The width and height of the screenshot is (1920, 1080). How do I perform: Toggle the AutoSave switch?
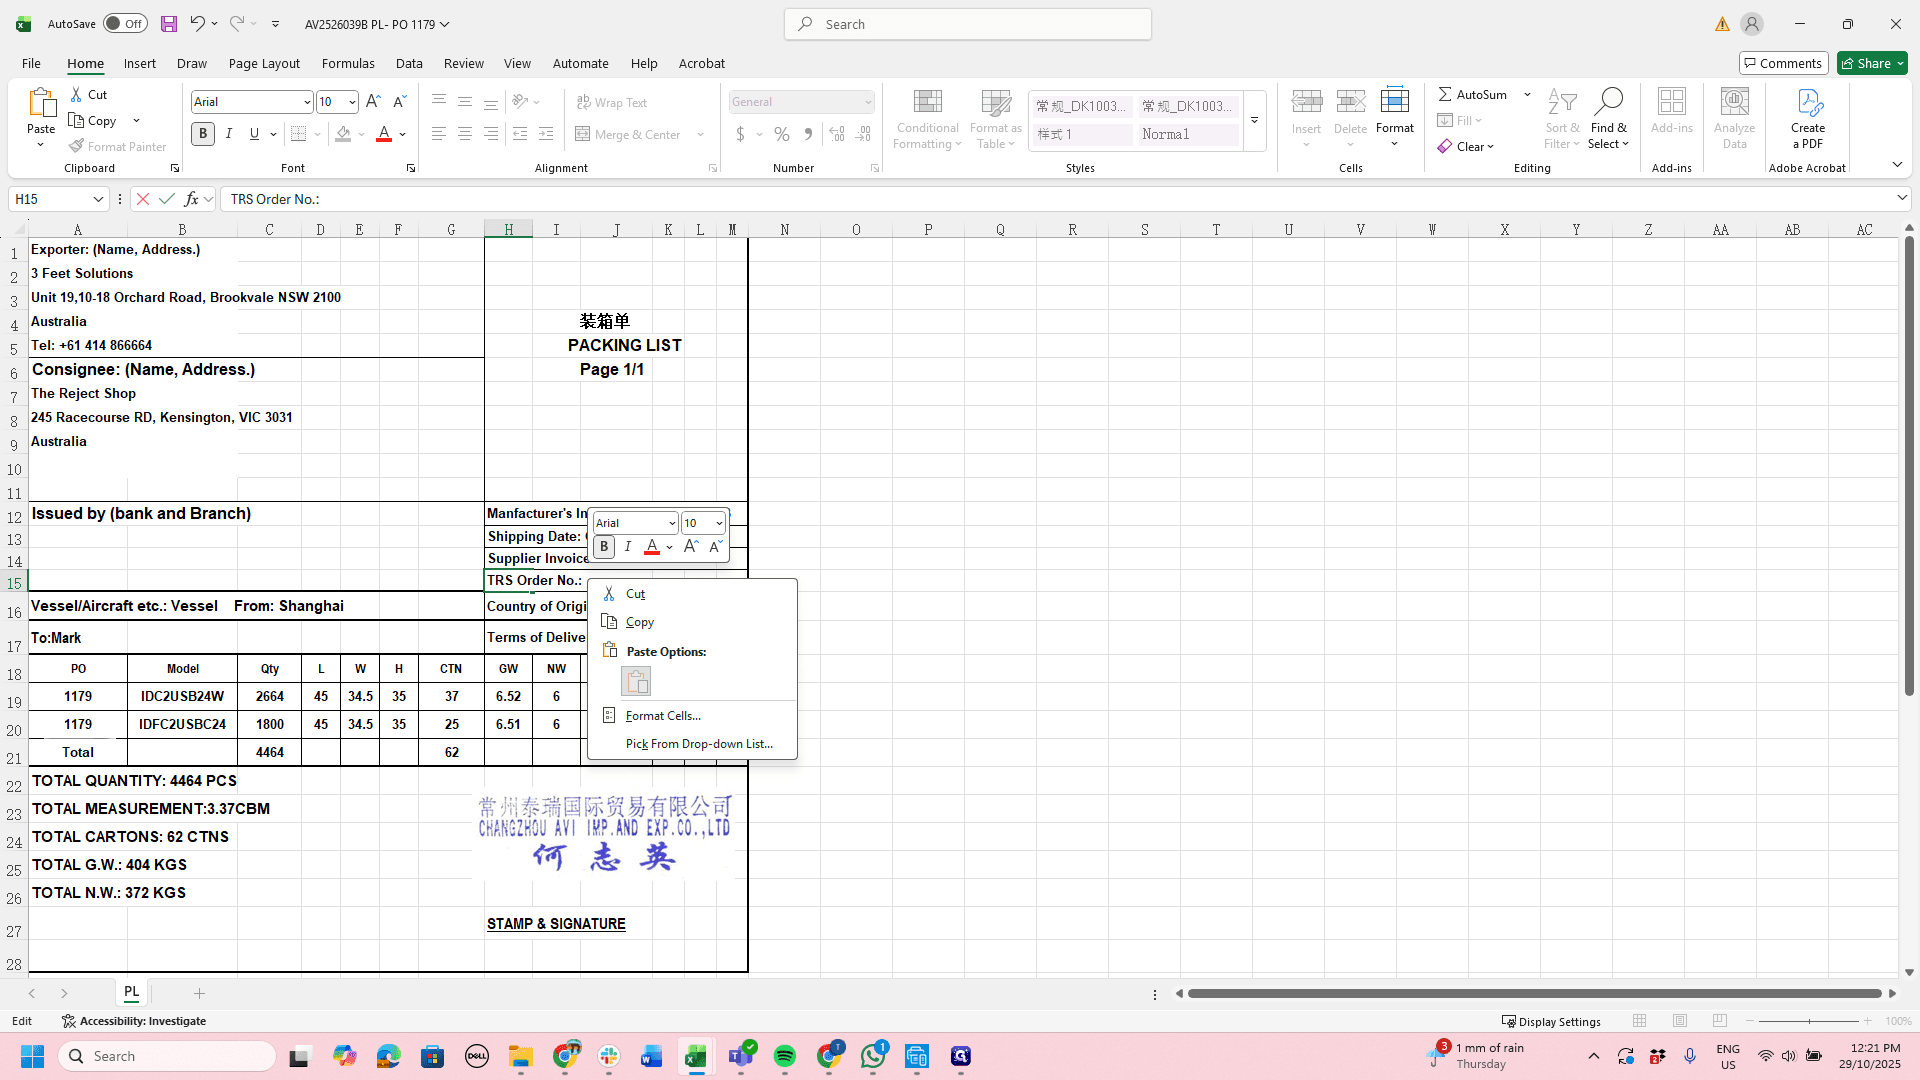tap(125, 24)
